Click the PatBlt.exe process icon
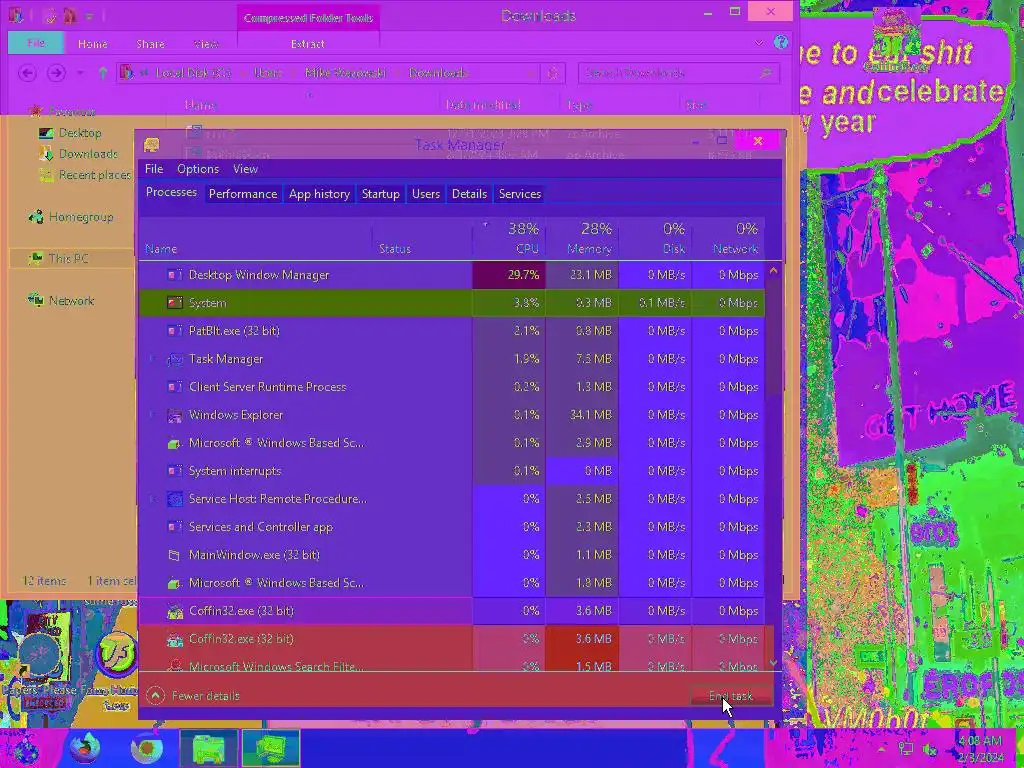This screenshot has height=768, width=1024. click(174, 331)
